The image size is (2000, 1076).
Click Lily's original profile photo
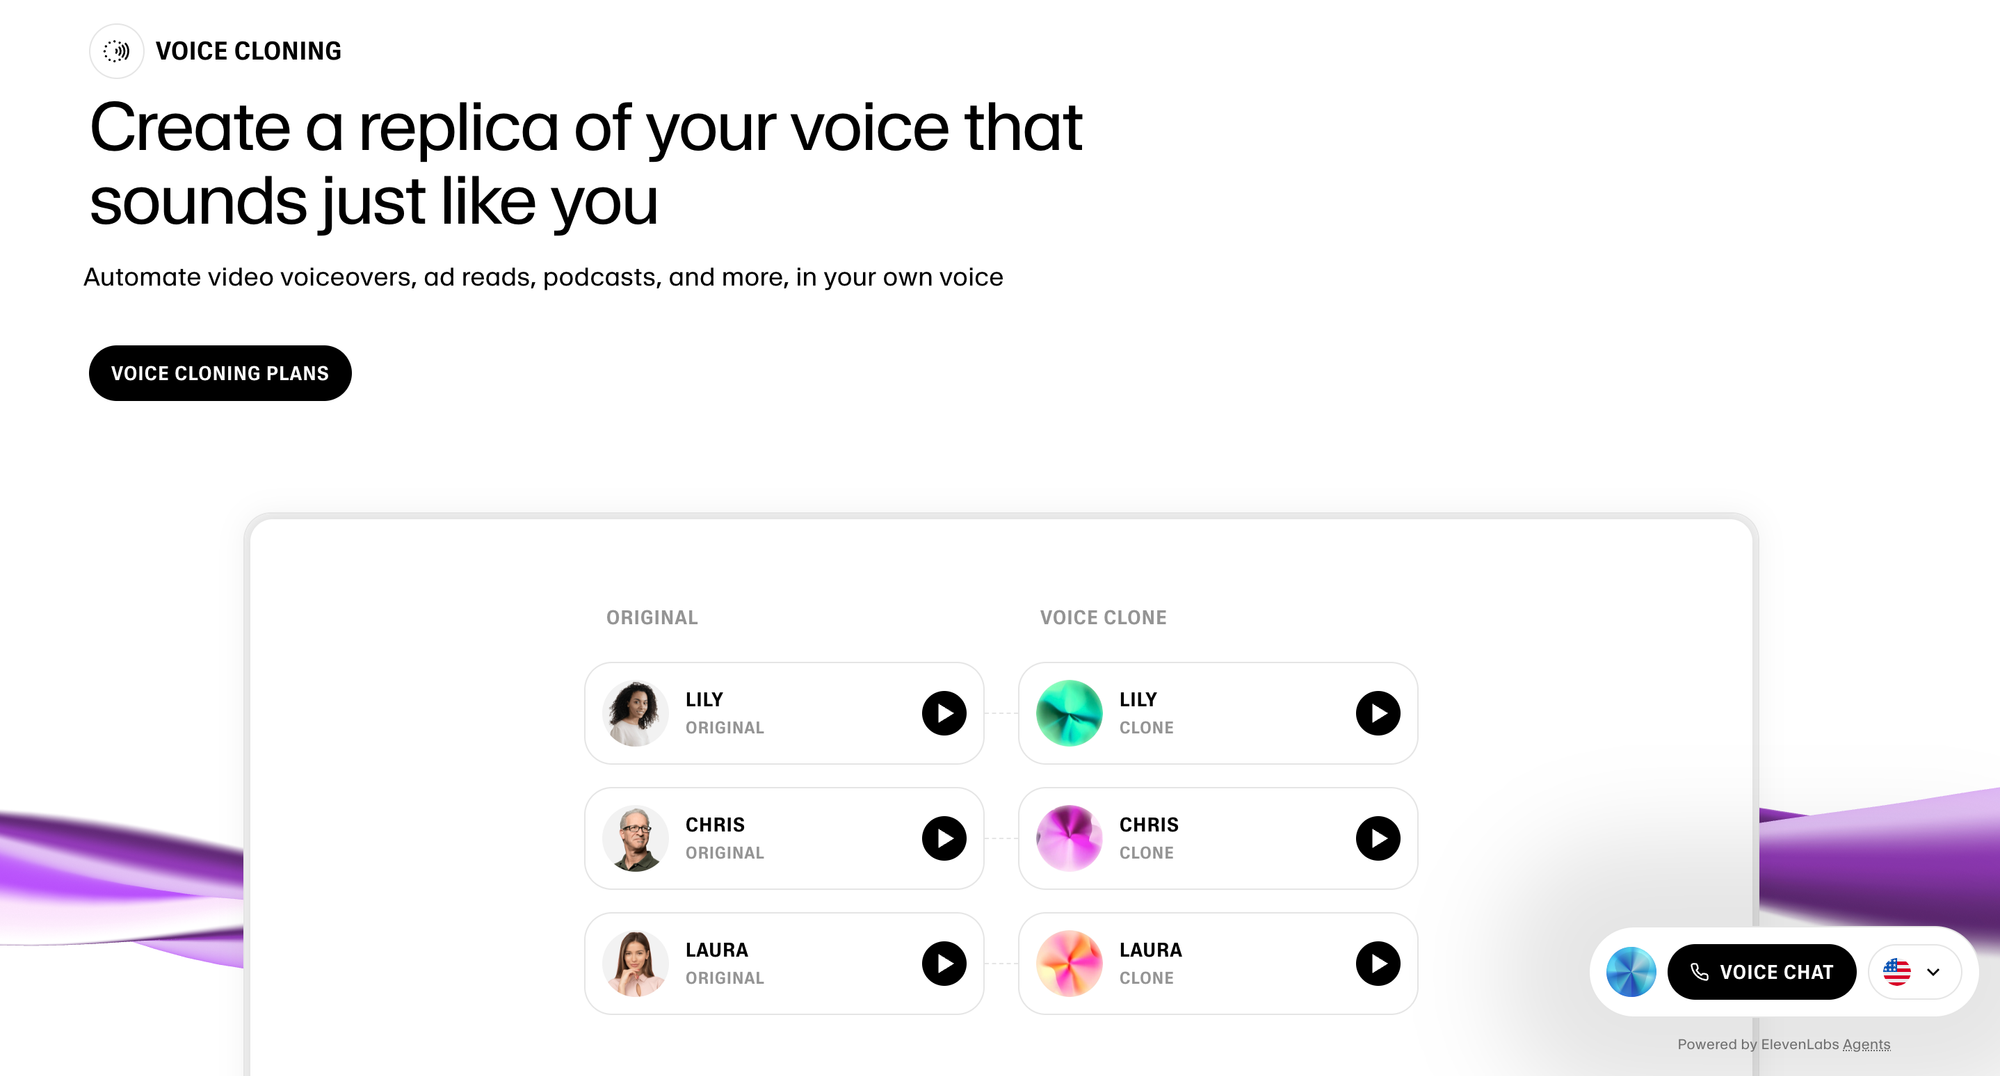(x=634, y=713)
